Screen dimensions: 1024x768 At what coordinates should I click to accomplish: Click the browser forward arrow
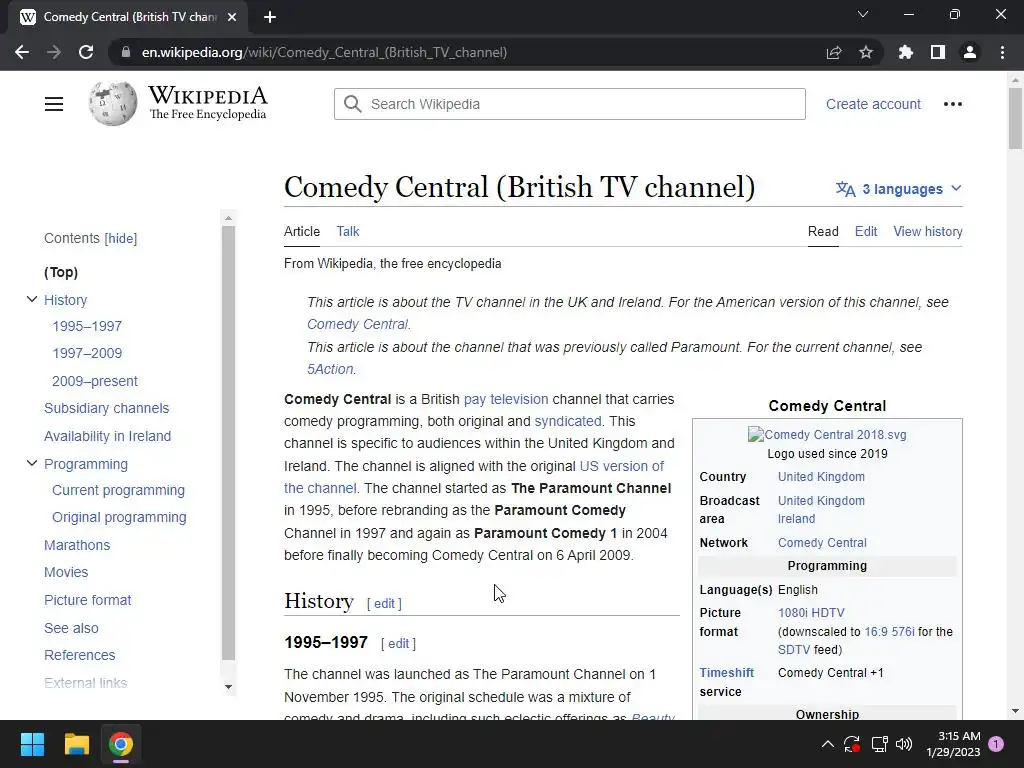(54, 52)
